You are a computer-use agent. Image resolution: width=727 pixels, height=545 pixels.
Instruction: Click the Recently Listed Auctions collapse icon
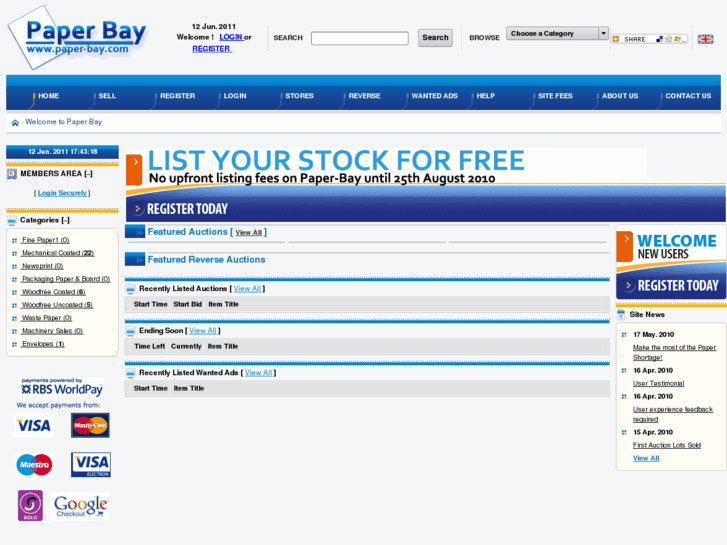coord(130,289)
